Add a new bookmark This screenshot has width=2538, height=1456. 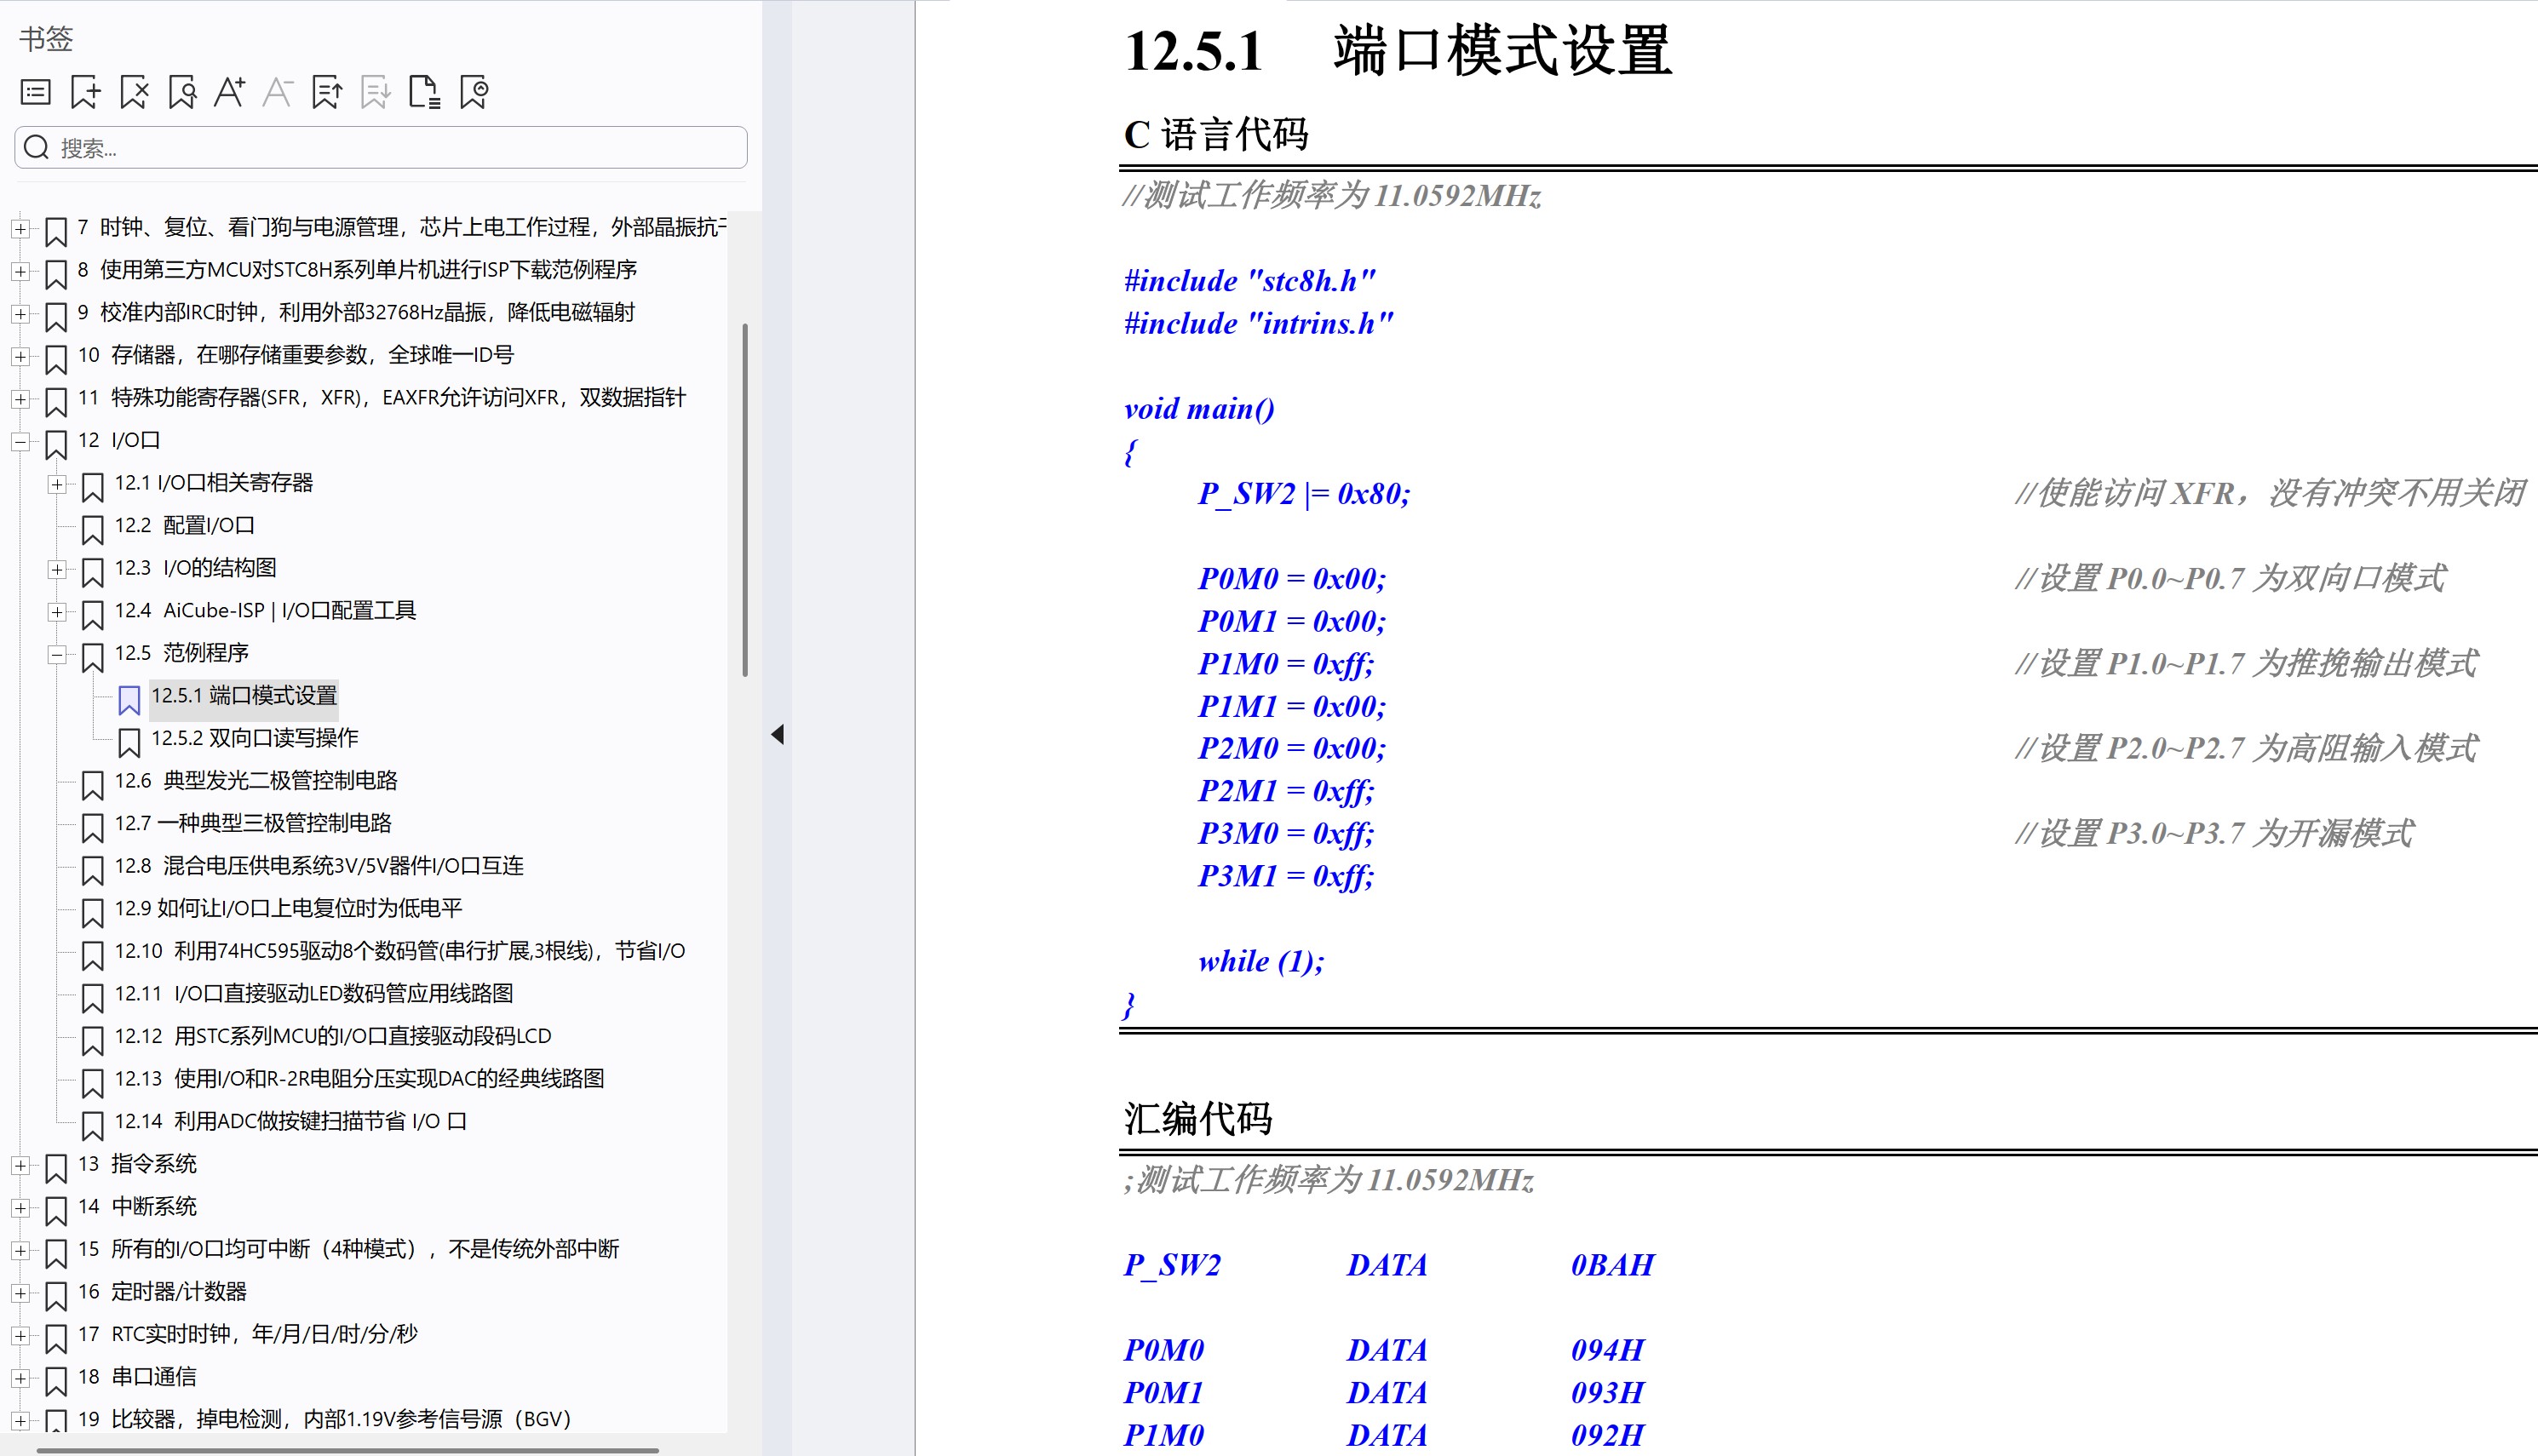pos(85,92)
